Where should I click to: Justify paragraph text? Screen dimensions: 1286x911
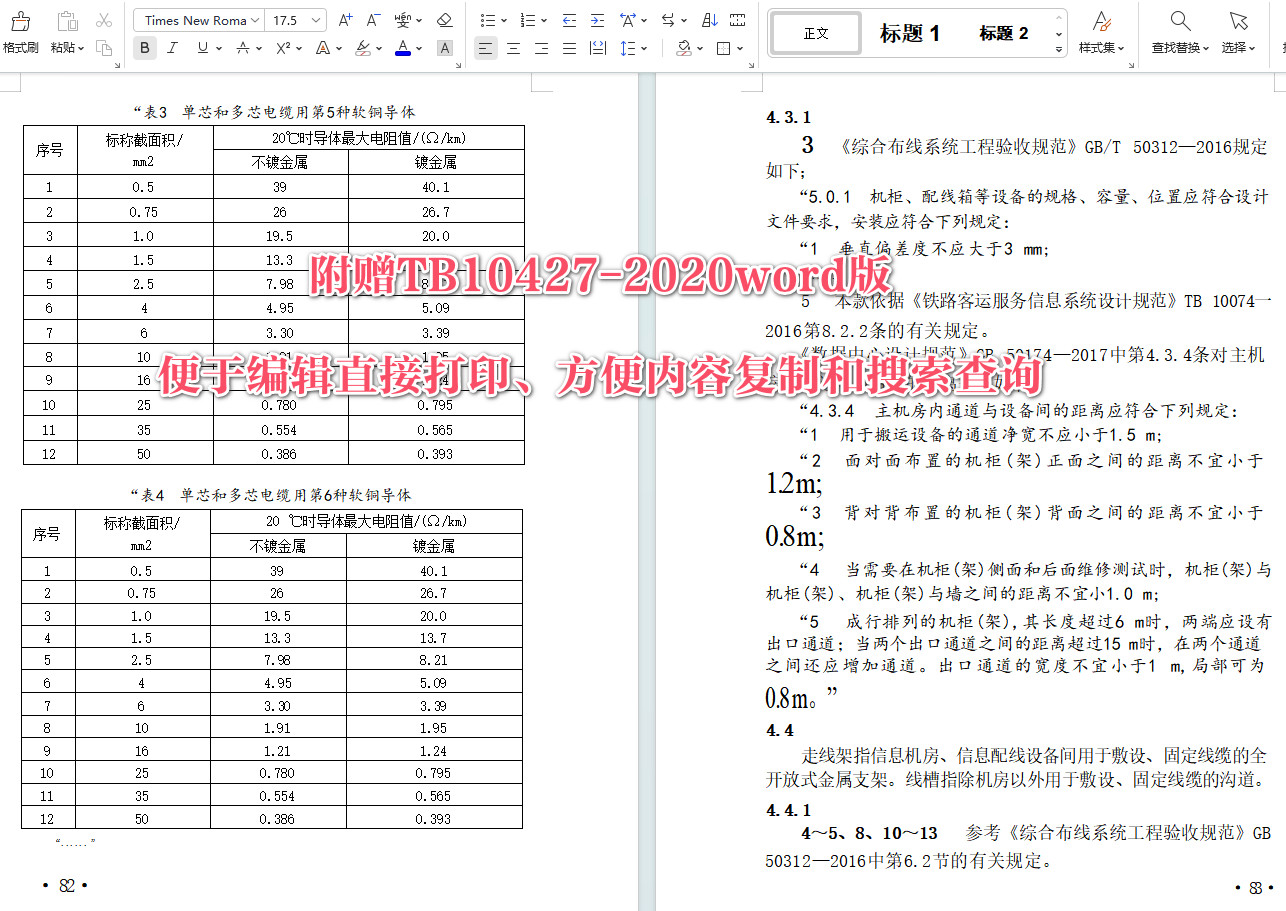tap(569, 47)
